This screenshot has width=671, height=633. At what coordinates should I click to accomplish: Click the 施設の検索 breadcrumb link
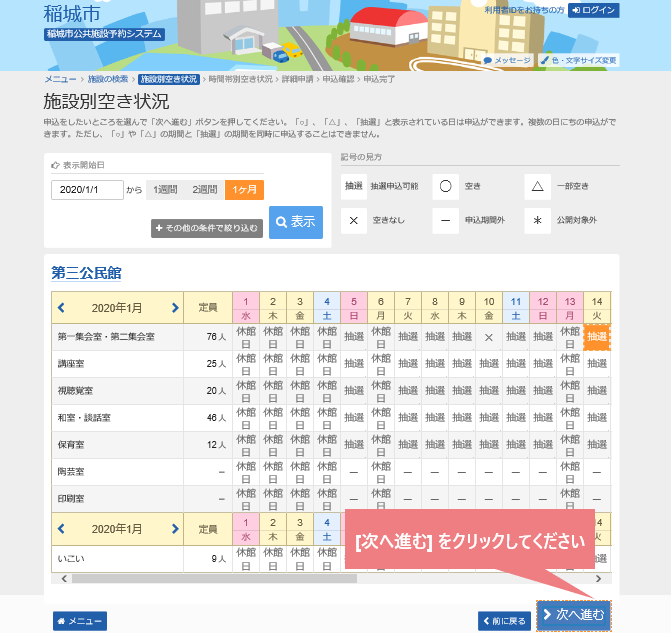[108, 79]
